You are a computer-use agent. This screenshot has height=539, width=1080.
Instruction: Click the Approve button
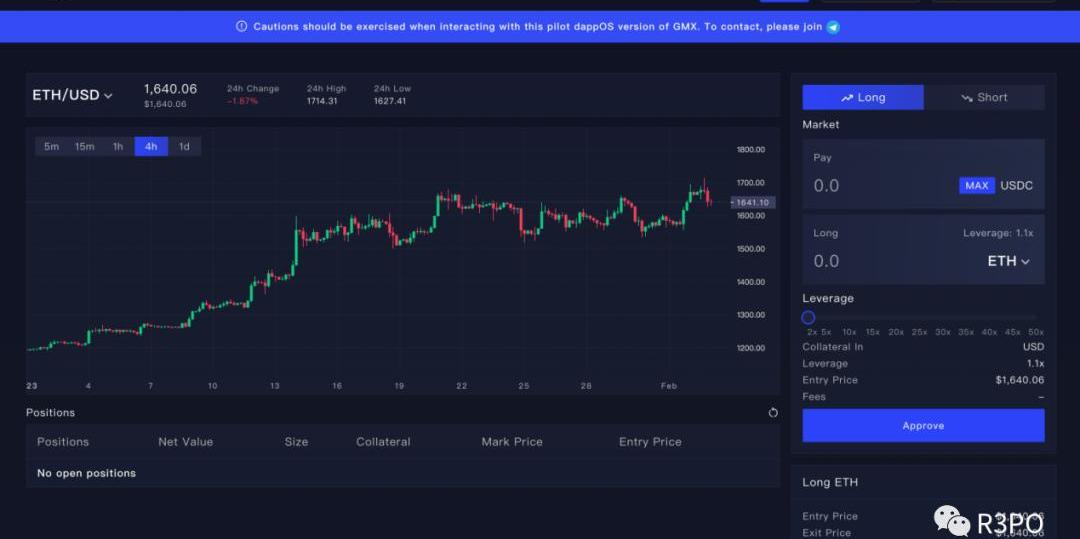point(923,426)
